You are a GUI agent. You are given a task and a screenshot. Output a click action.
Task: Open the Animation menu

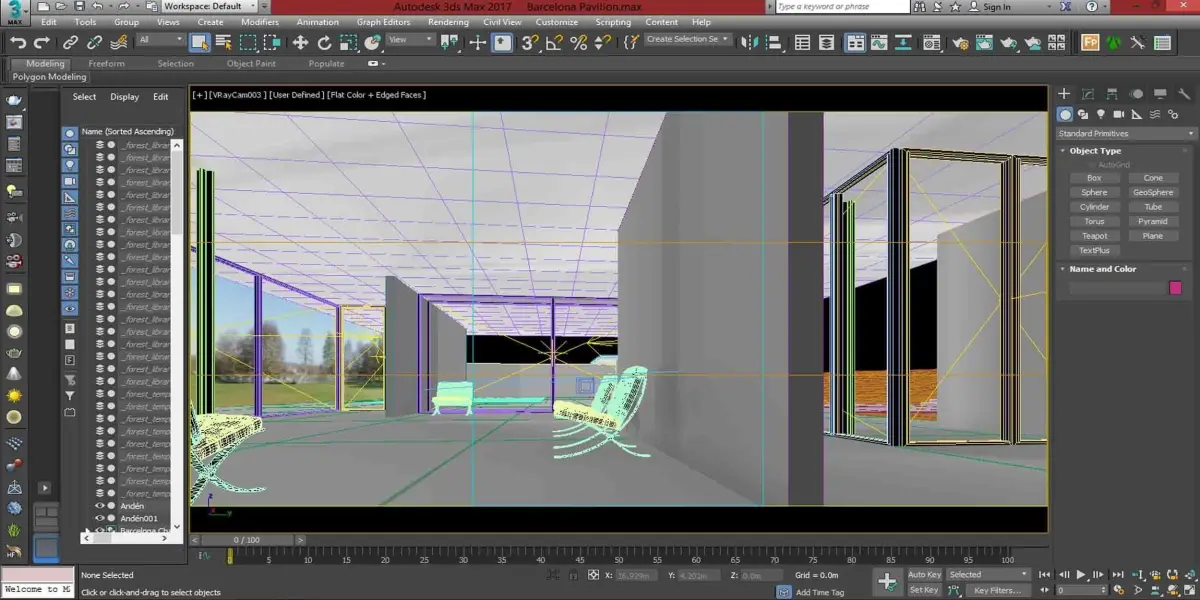tap(318, 22)
